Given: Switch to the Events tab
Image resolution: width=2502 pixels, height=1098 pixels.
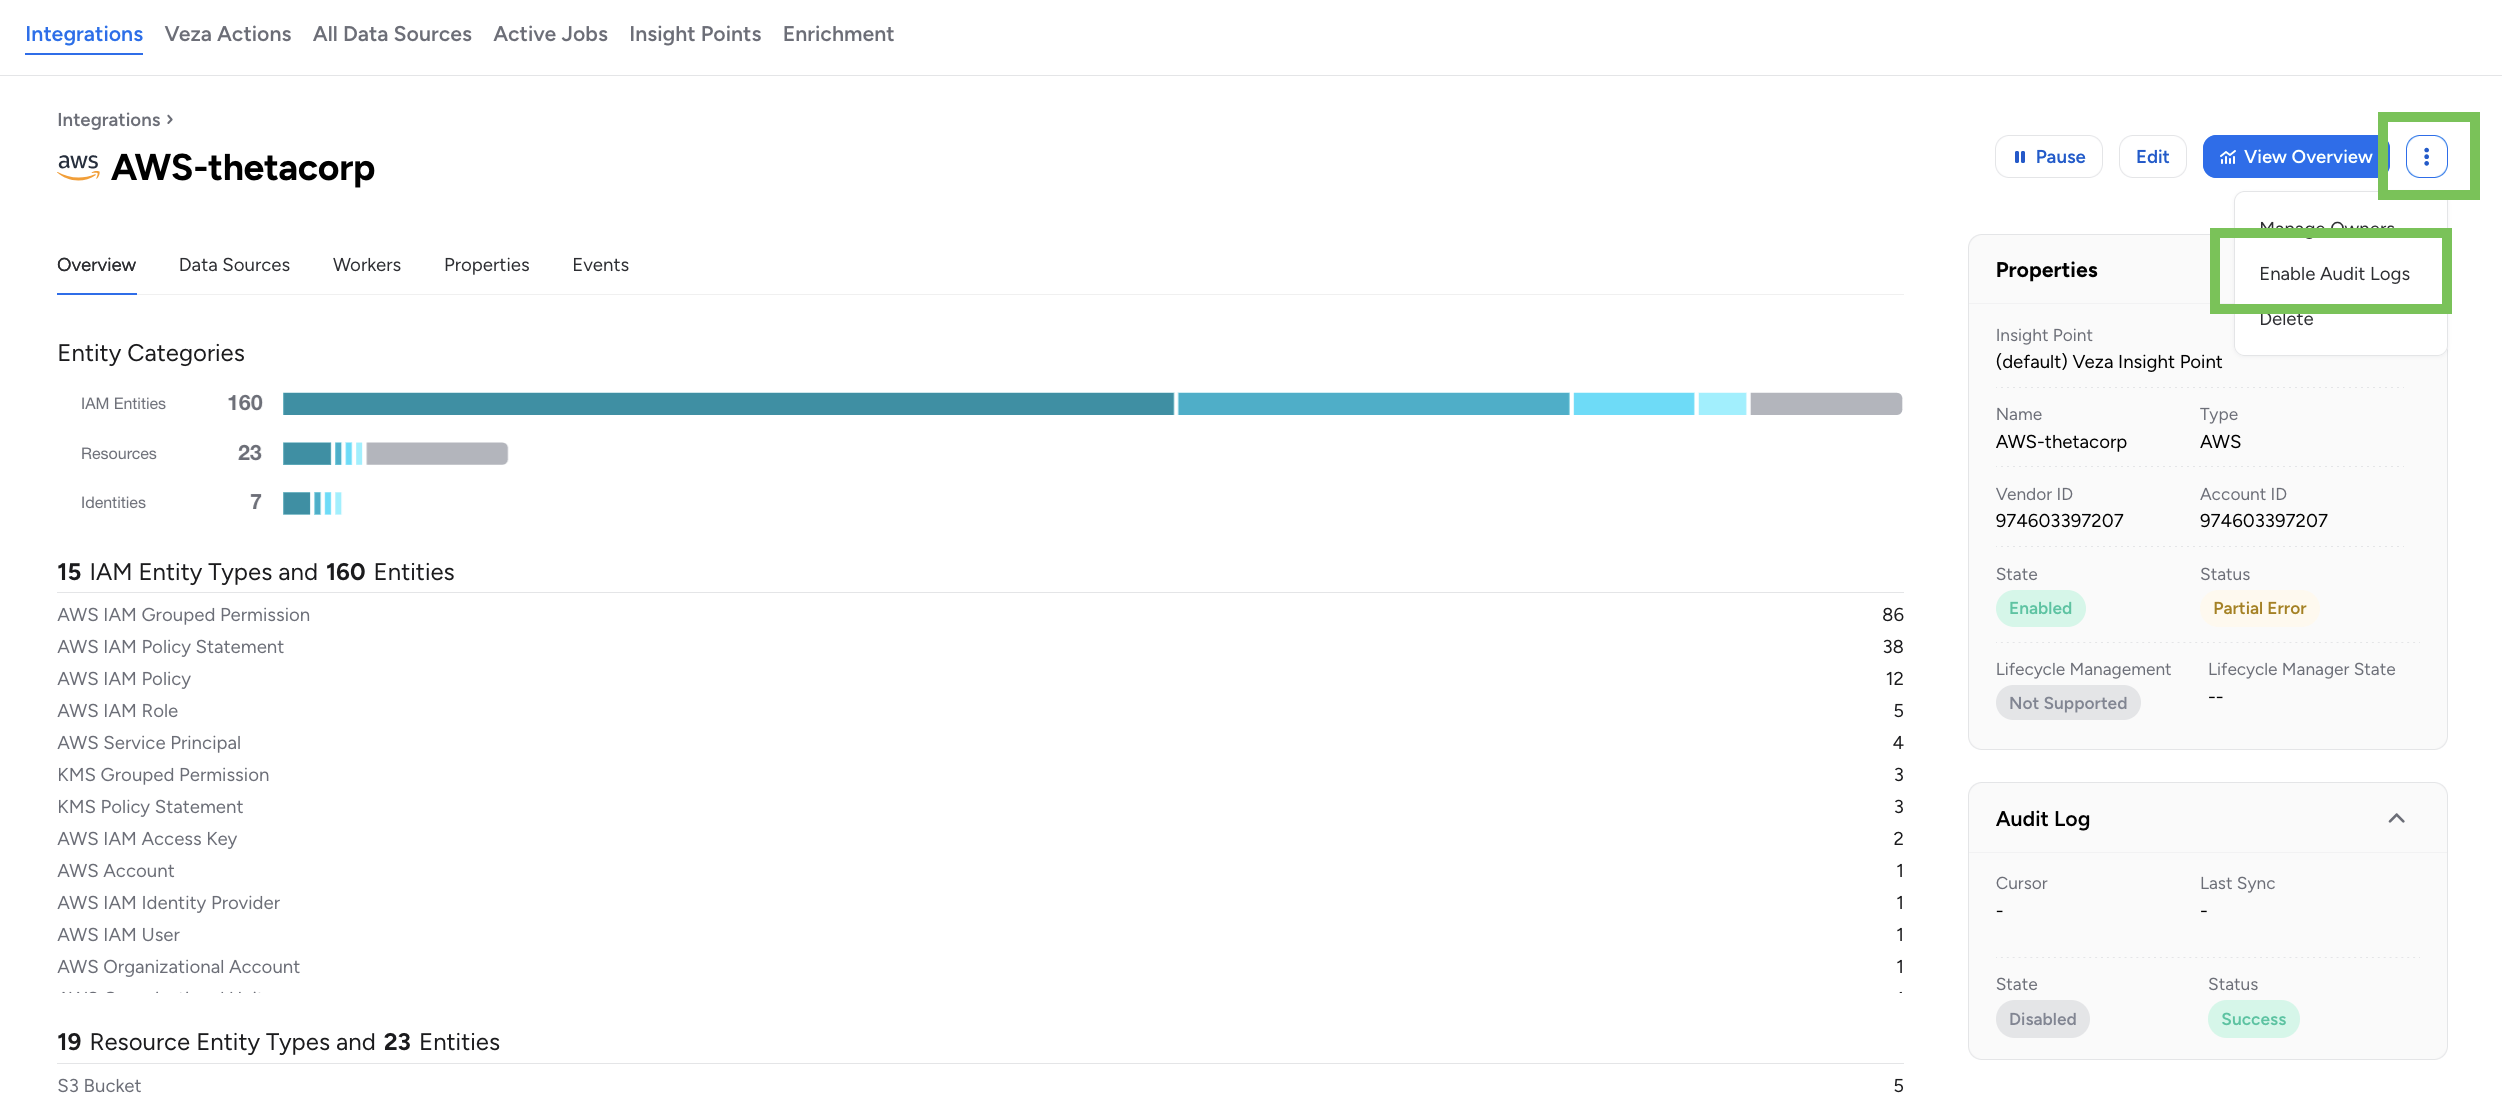Looking at the screenshot, I should coord(600,264).
